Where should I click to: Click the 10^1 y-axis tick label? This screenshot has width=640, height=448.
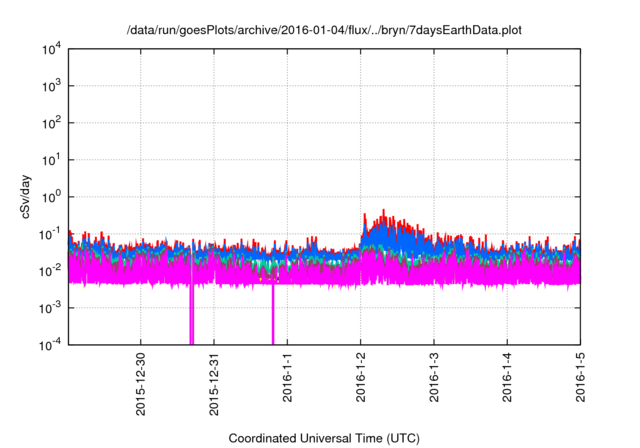coord(51,160)
